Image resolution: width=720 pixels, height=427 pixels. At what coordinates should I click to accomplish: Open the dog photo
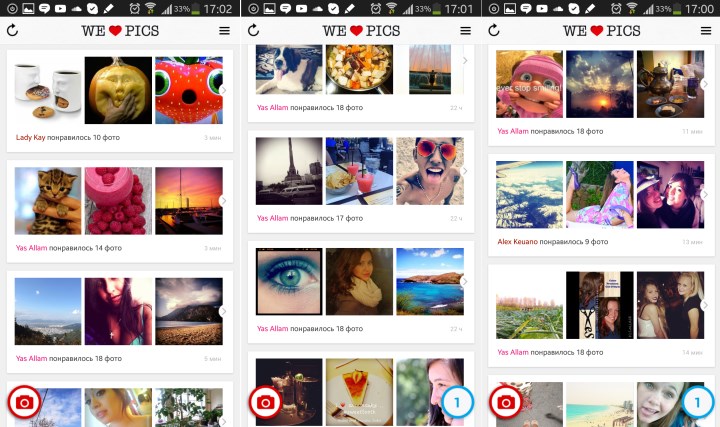[289, 69]
